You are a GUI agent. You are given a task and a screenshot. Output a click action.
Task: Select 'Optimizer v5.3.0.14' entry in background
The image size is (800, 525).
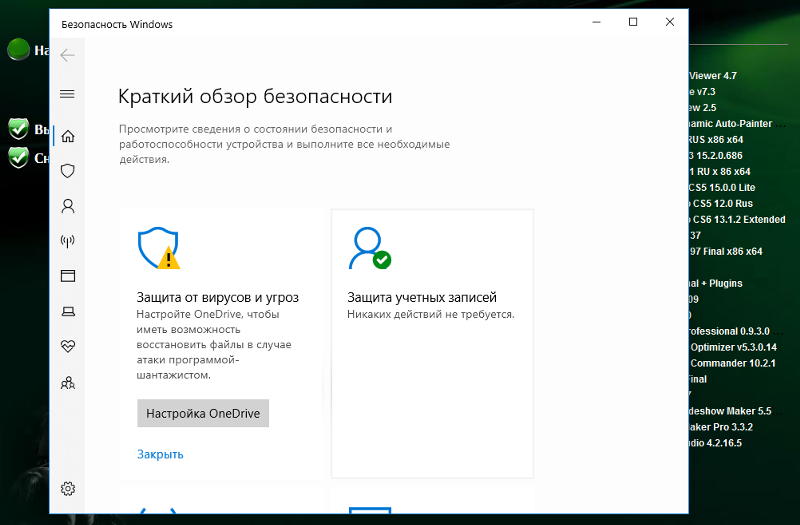734,347
